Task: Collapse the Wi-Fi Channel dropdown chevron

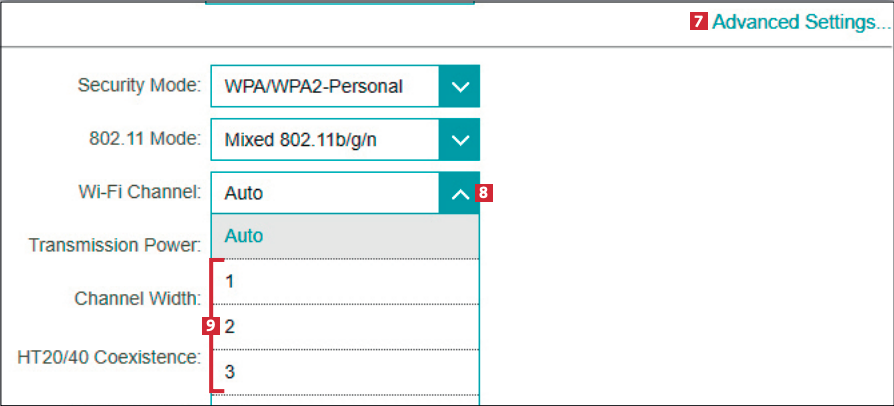Action: [459, 194]
